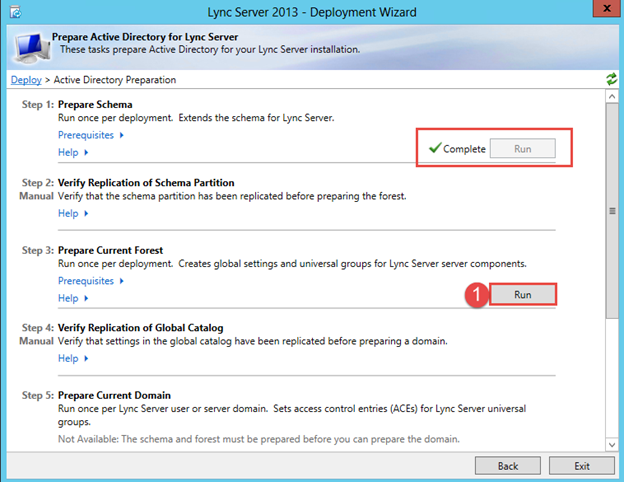Click the scrollbar down arrow
Image resolution: width=624 pixels, height=482 pixels.
pyautogui.click(x=611, y=442)
